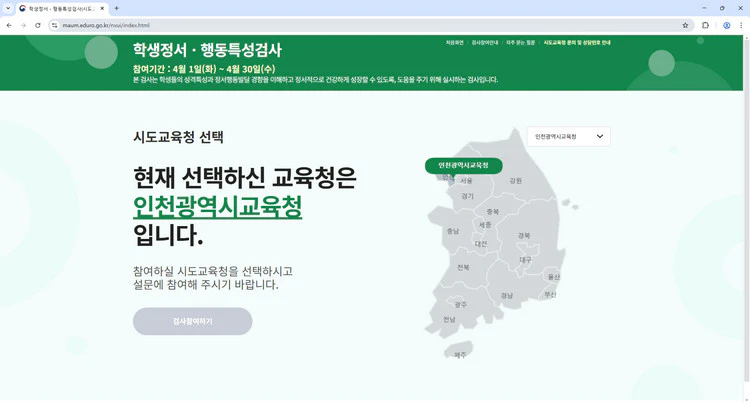Click the 처음화면 menu link
Screen dimensions: 750x403
[x=454, y=43]
